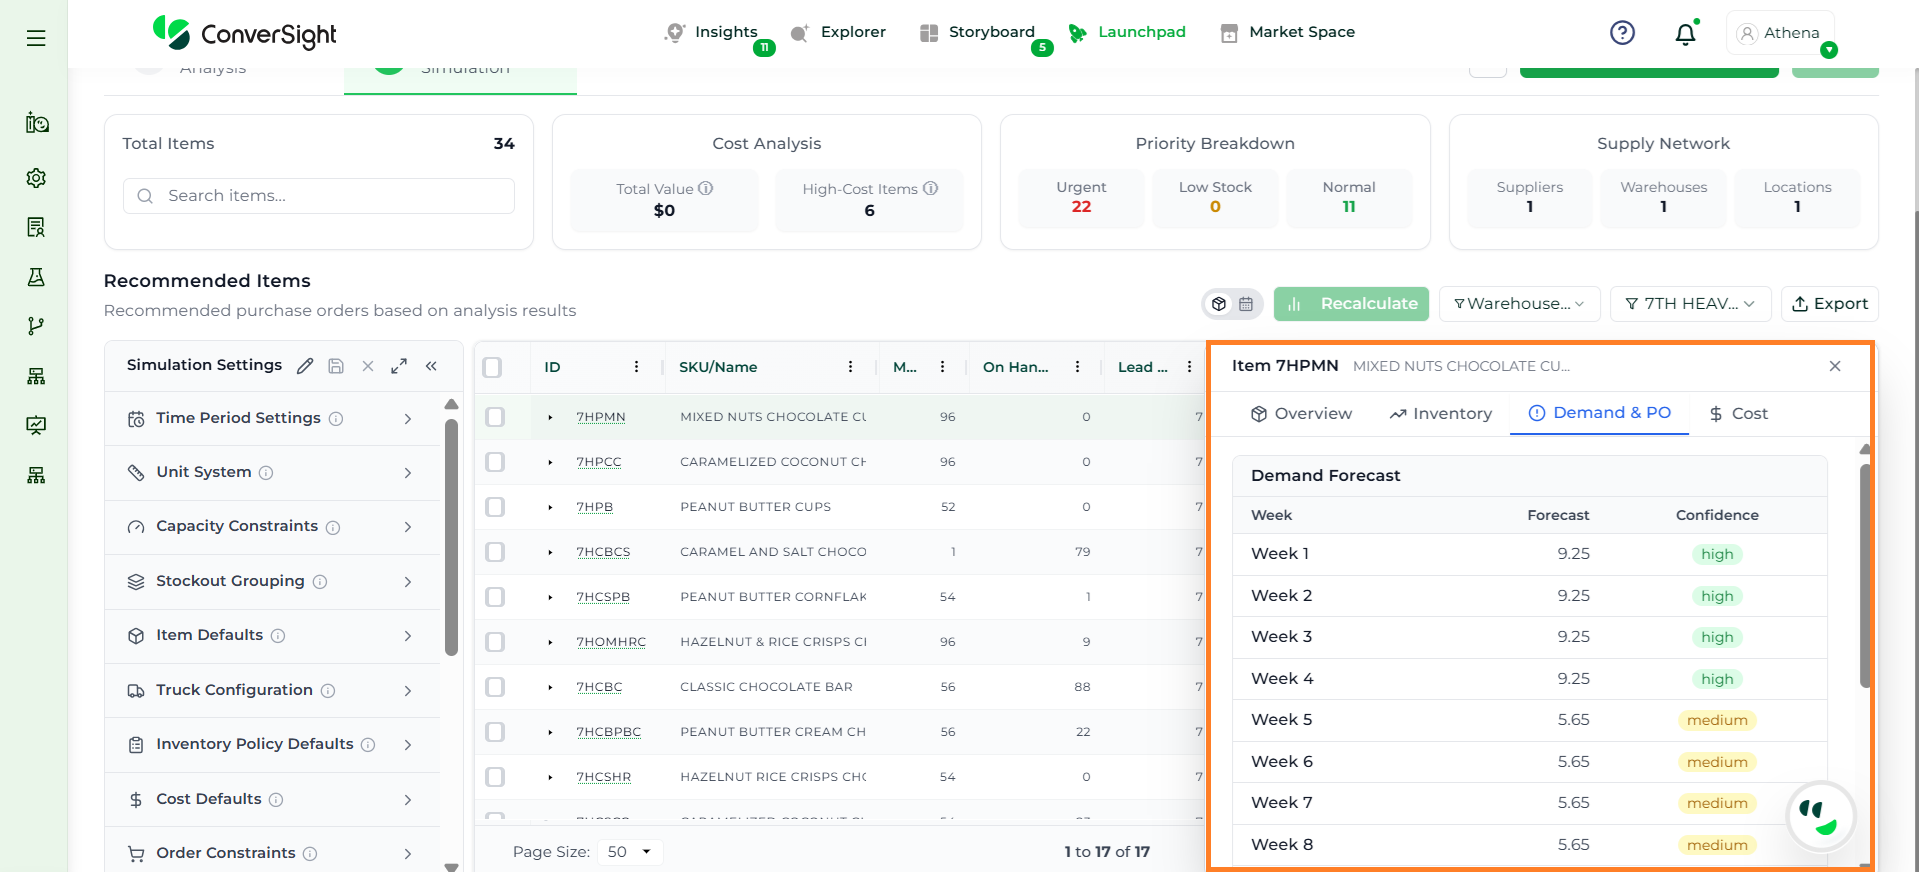Open the floating chat assistant icon
The image size is (1919, 872).
(1820, 815)
